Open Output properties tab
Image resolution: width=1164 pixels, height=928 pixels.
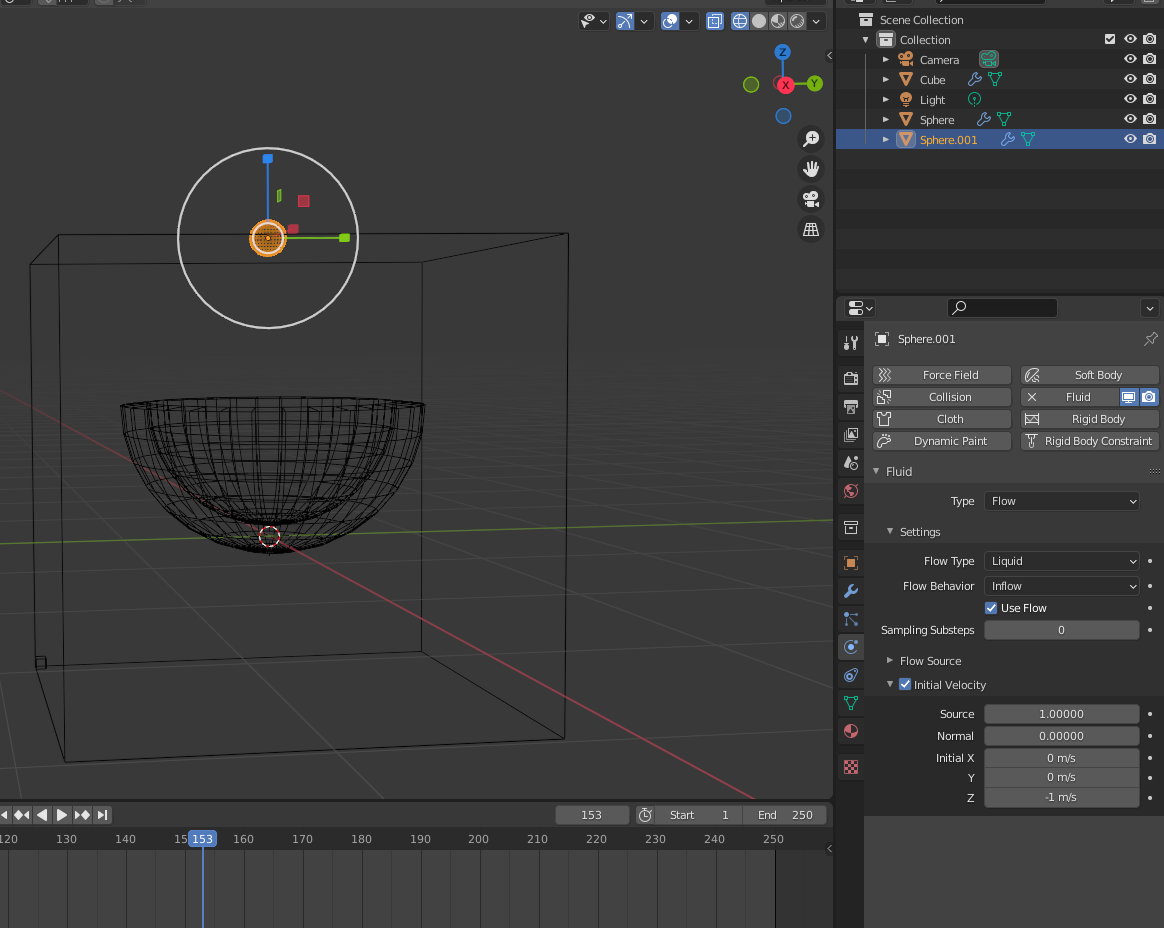[x=851, y=406]
